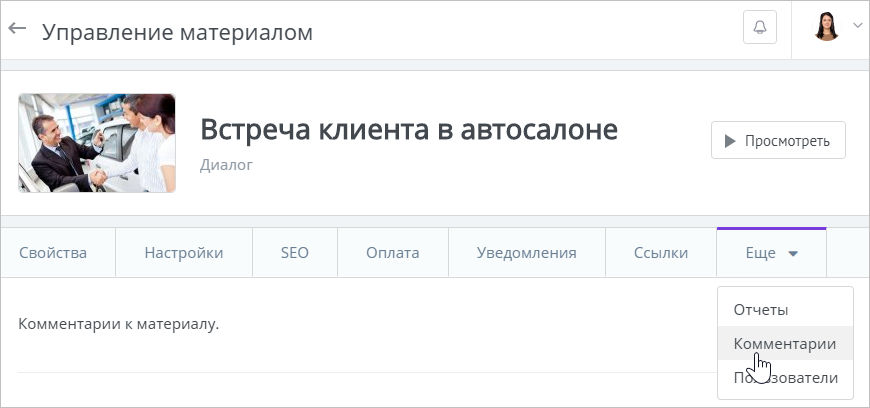
Task: Open the SEO tab
Action: coord(295,253)
